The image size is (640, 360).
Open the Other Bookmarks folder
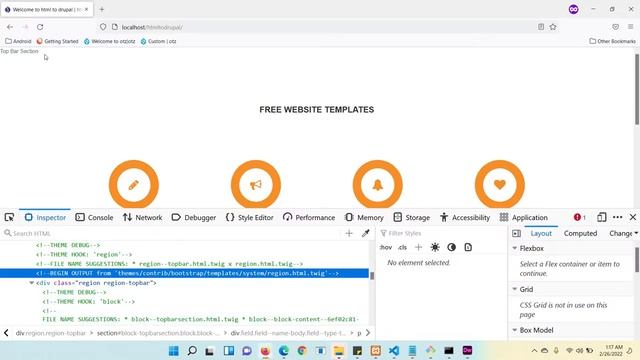click(613, 41)
